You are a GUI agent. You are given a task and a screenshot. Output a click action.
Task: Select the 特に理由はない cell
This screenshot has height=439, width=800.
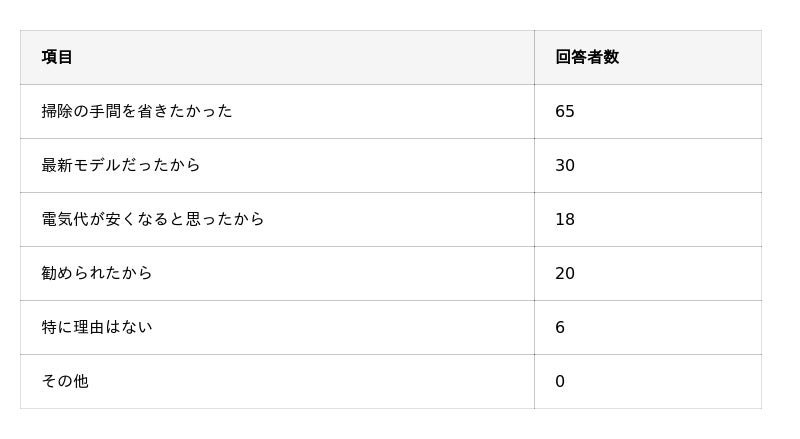click(97, 327)
